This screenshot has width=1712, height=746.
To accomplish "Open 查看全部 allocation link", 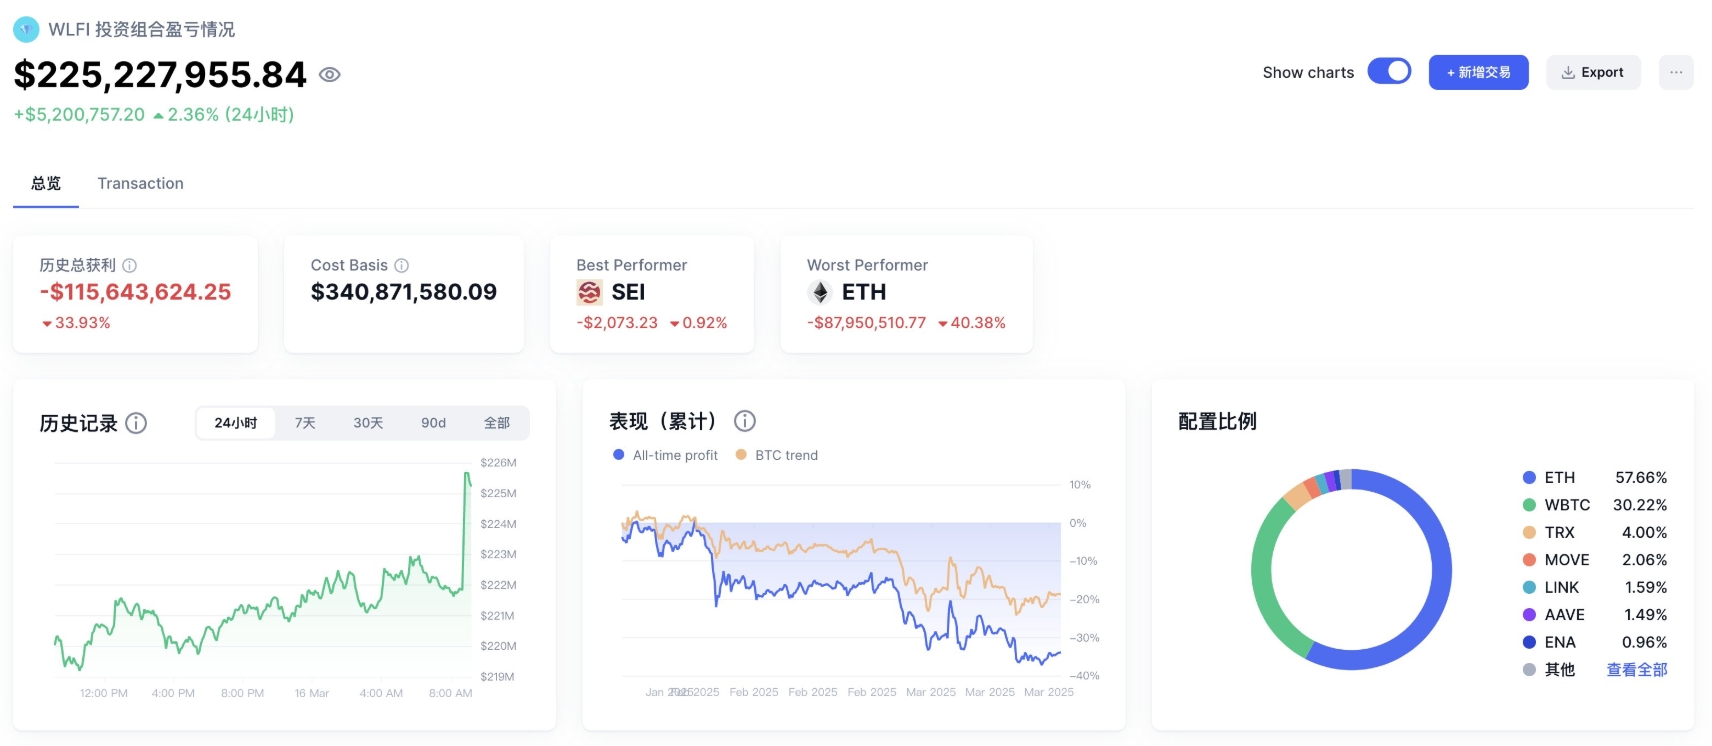I will coord(1637,670).
